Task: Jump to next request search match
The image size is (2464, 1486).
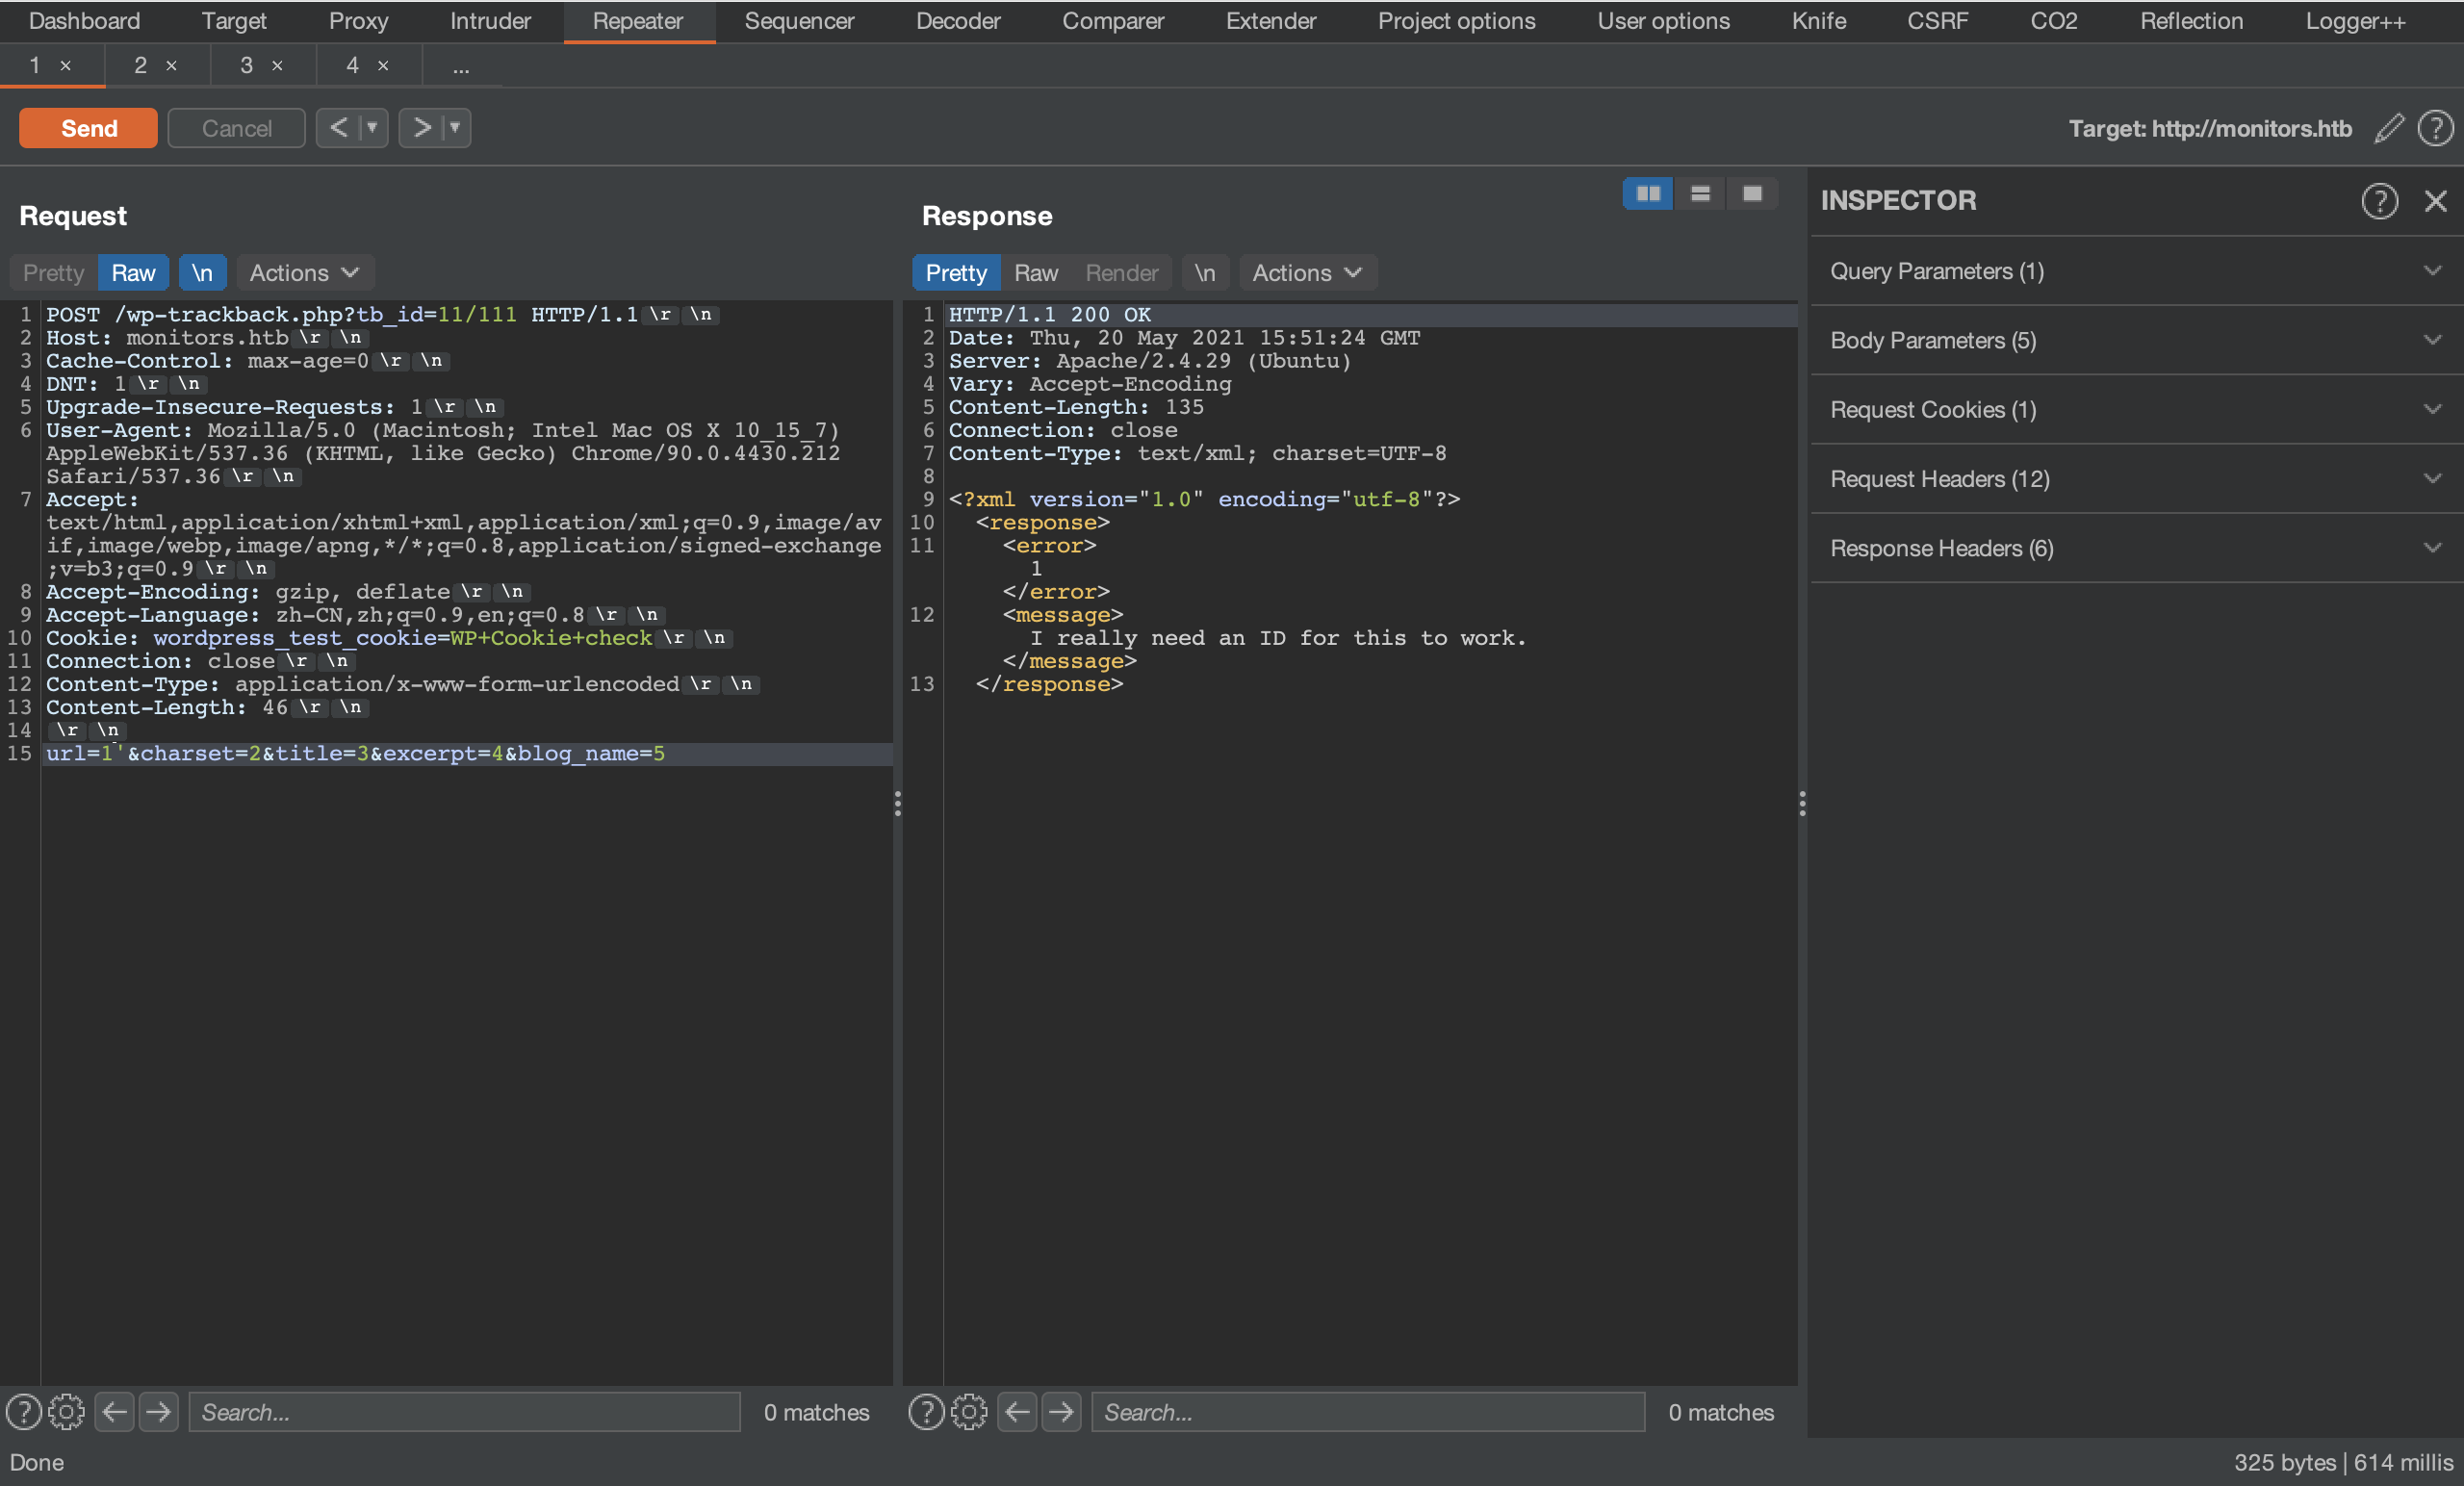Action: [158, 1412]
